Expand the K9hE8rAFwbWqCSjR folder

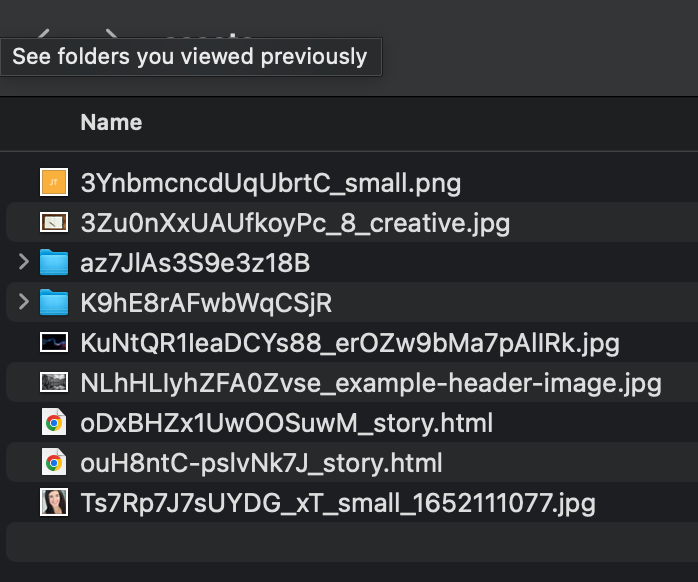pos(24,302)
